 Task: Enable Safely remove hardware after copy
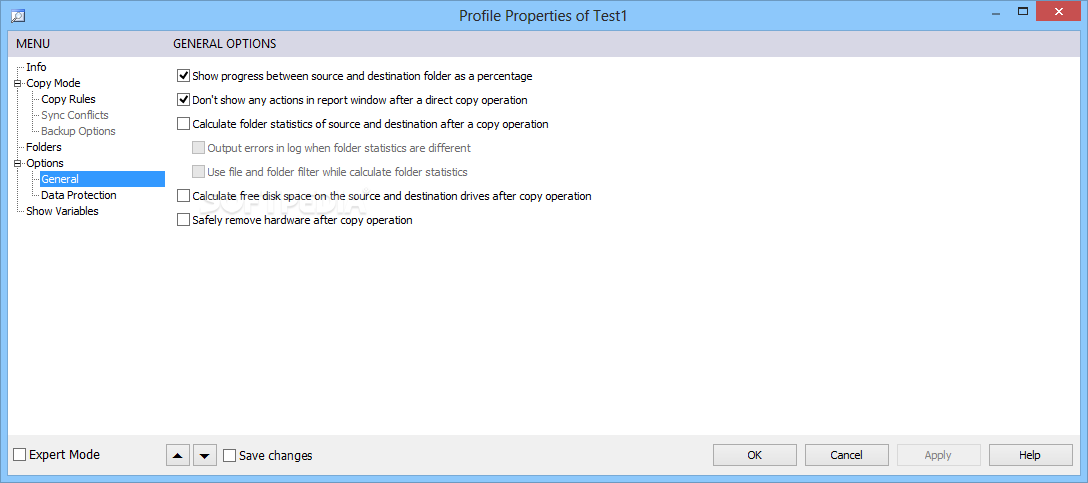click(x=183, y=220)
